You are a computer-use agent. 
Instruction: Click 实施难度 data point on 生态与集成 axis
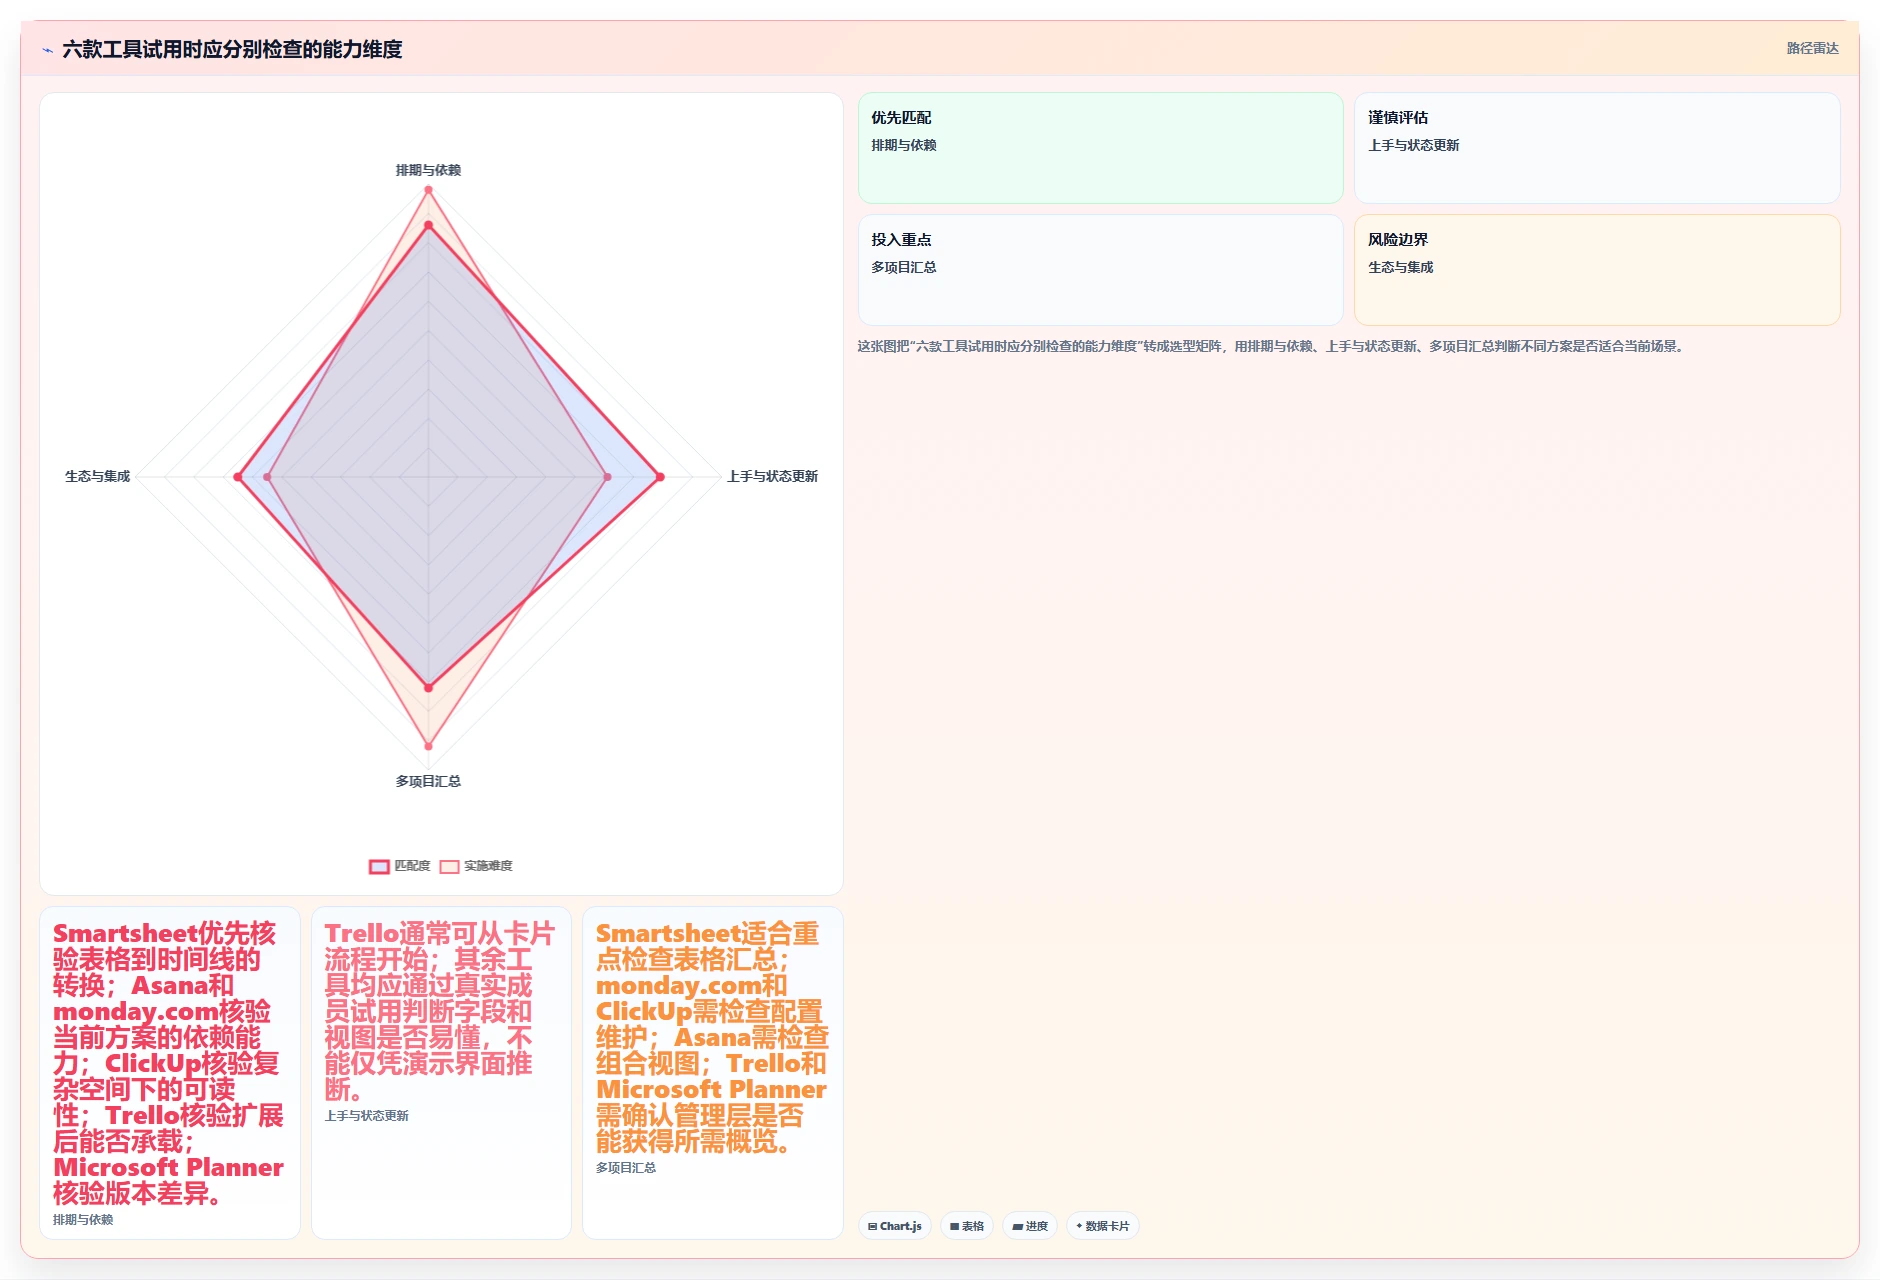tap(267, 477)
